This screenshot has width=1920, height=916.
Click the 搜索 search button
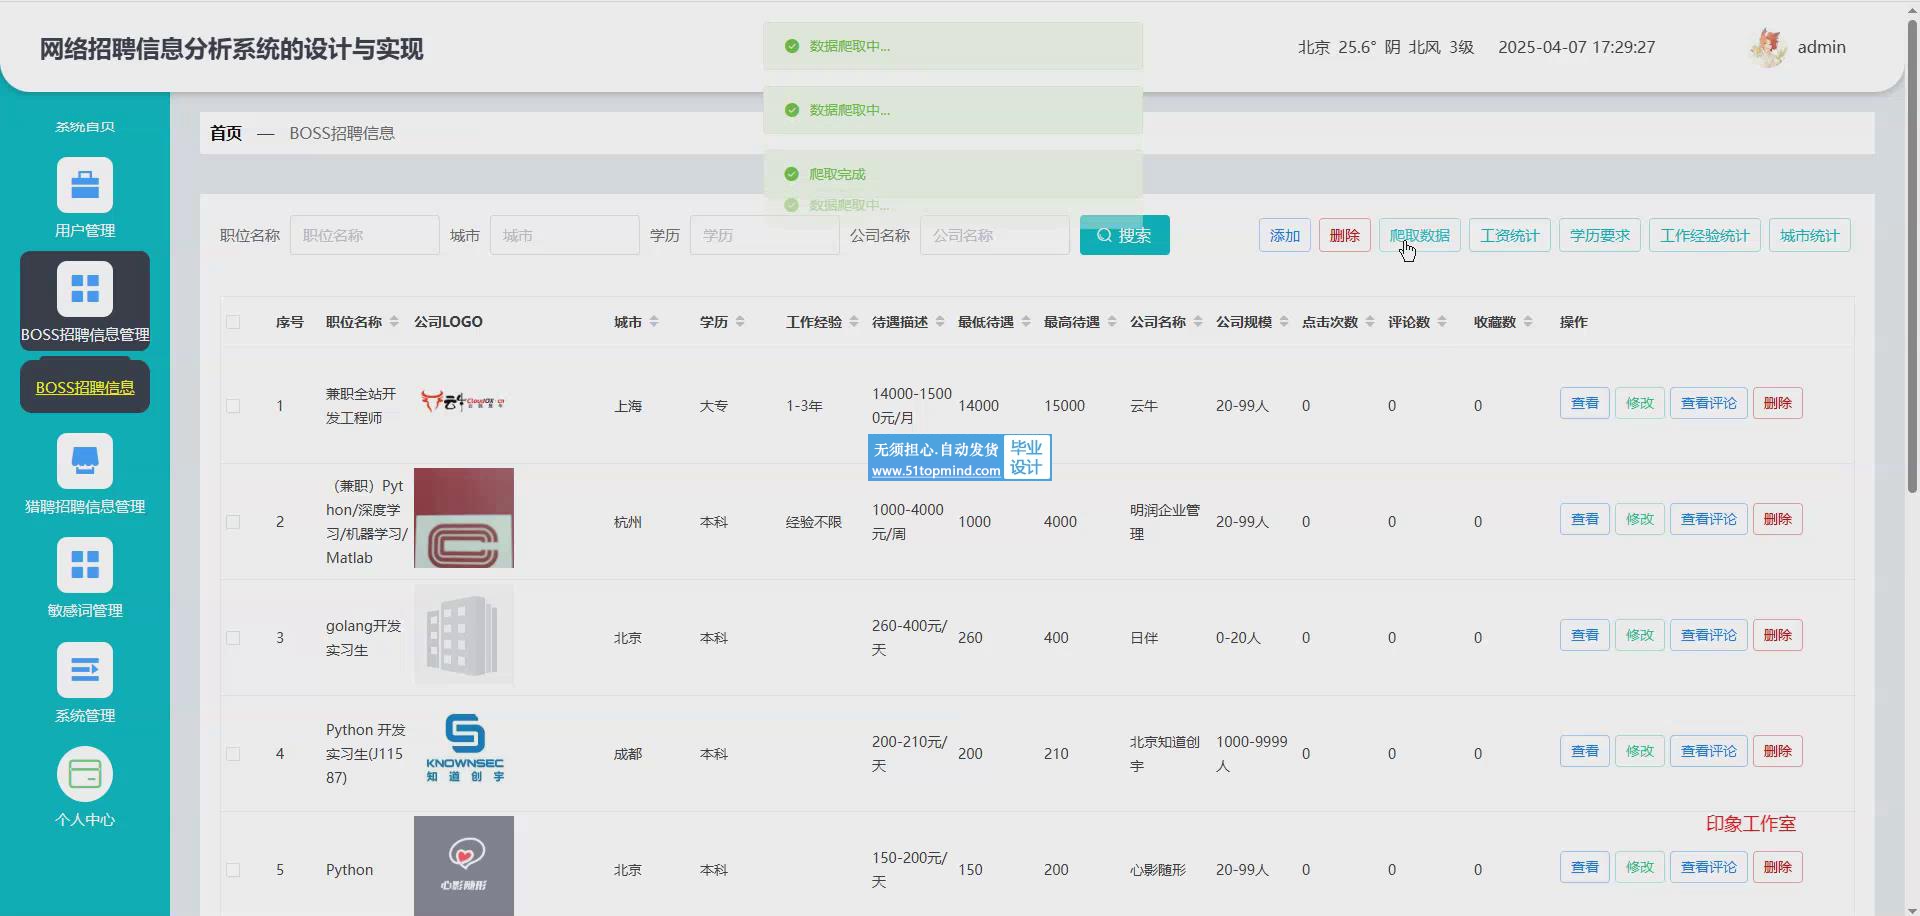[1124, 235]
